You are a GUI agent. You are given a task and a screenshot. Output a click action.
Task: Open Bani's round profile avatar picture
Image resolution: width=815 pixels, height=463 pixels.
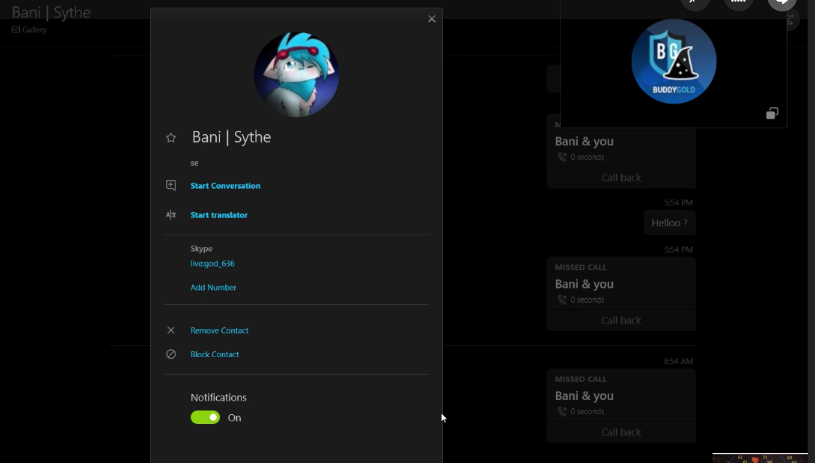tap(296, 74)
